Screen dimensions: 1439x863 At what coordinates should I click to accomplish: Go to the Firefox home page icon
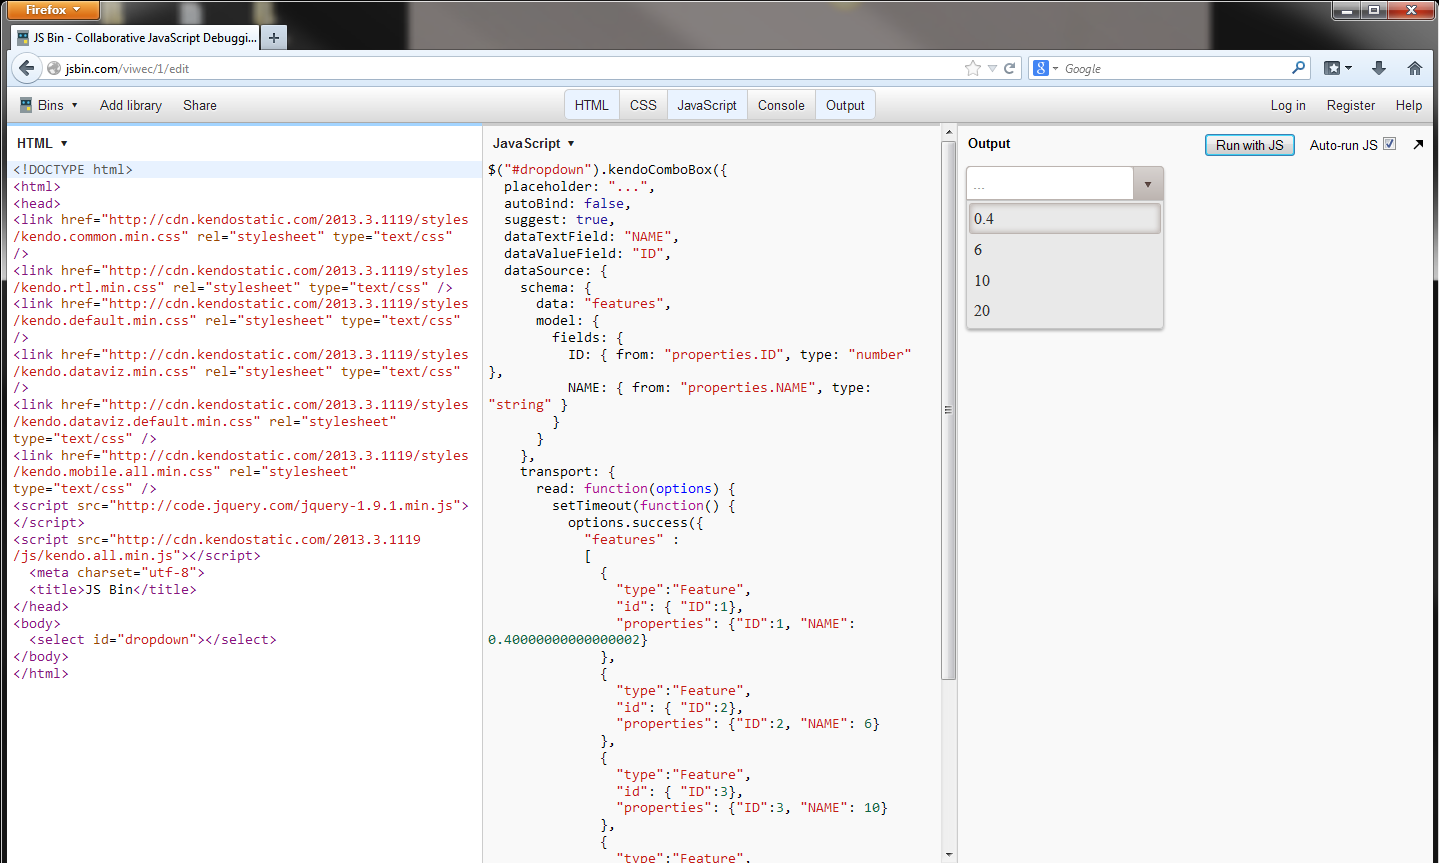tap(1414, 68)
